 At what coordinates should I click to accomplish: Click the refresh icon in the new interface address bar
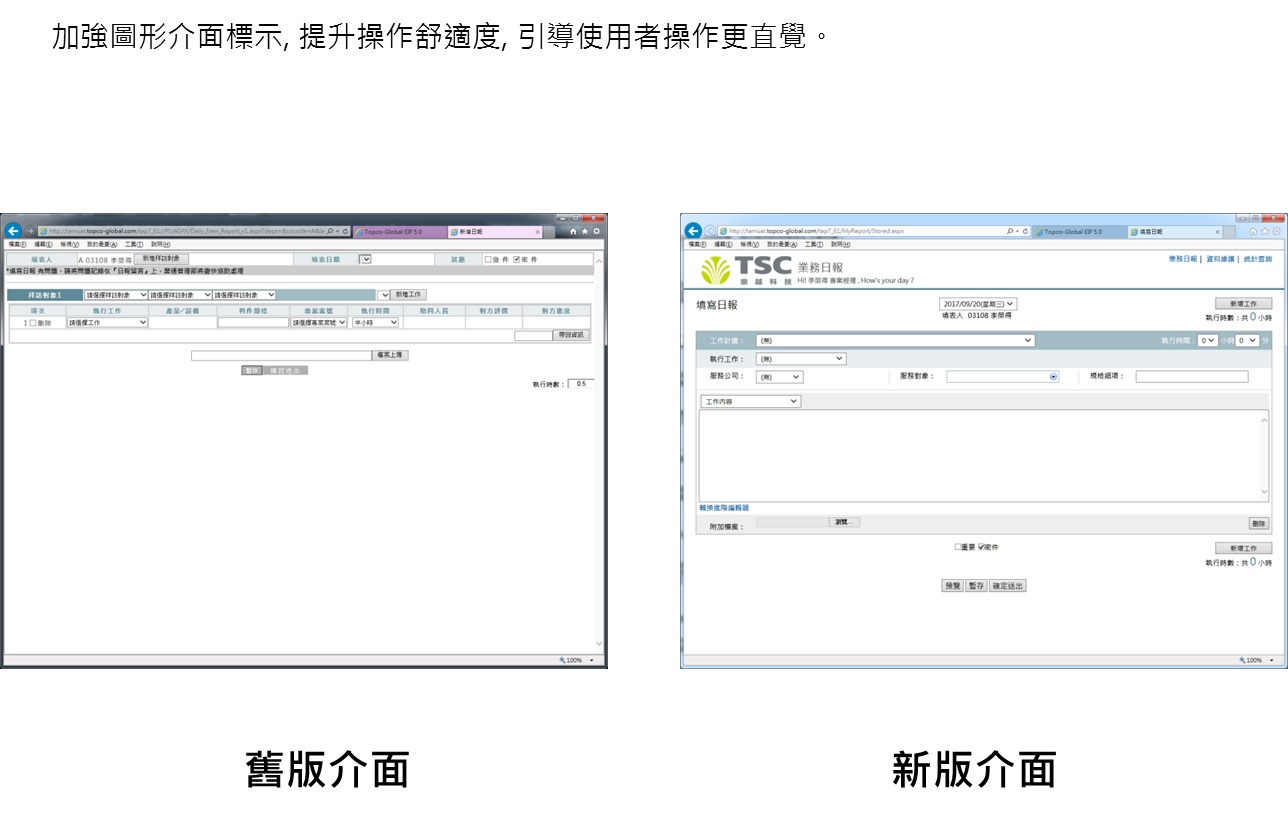1025,231
